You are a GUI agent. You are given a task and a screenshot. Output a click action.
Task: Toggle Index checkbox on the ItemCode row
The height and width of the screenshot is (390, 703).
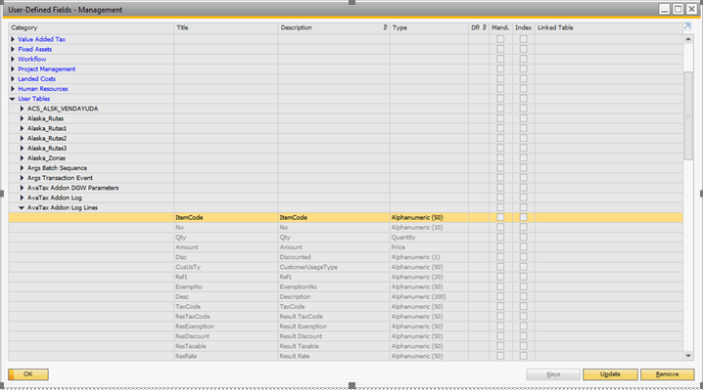523,217
